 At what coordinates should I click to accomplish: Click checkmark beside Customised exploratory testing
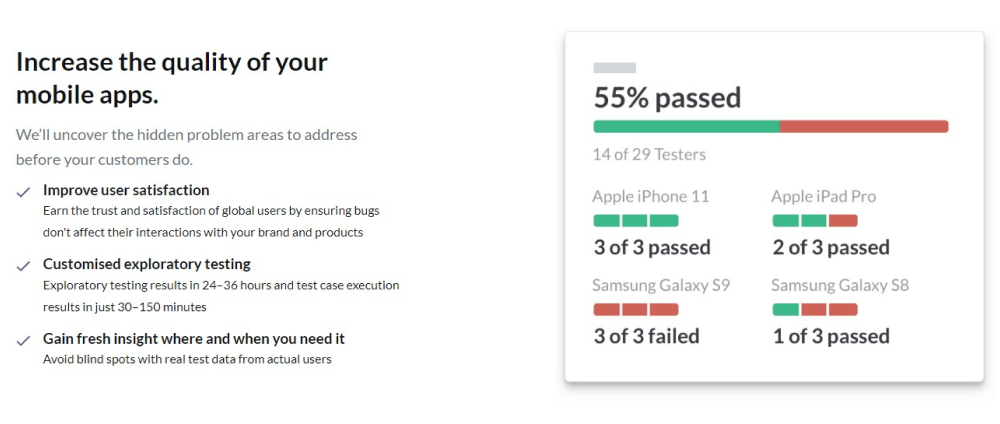coord(23,266)
